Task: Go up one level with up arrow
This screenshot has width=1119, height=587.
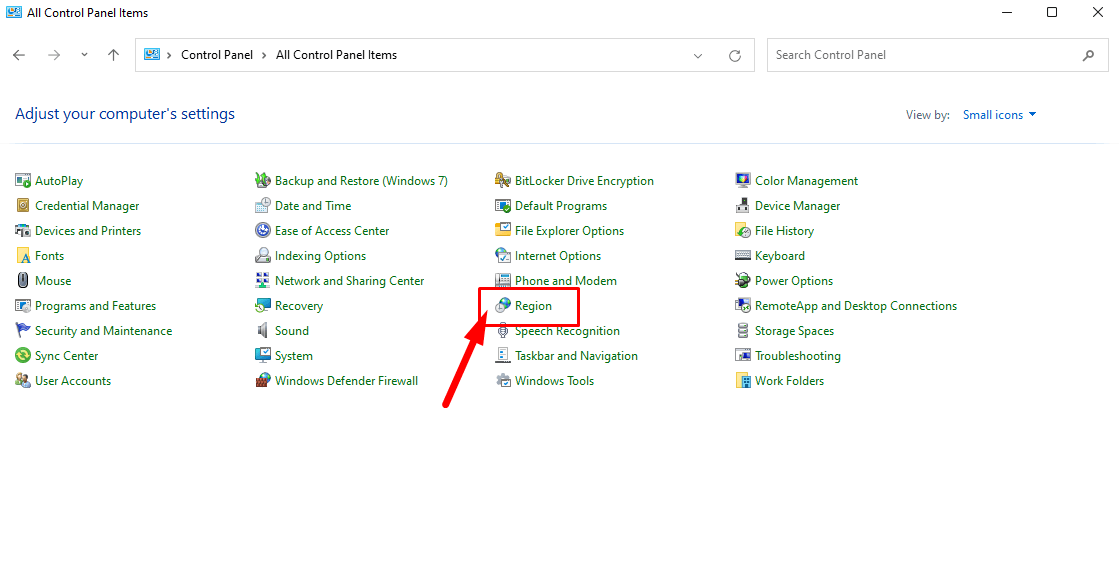Action: pyautogui.click(x=113, y=55)
